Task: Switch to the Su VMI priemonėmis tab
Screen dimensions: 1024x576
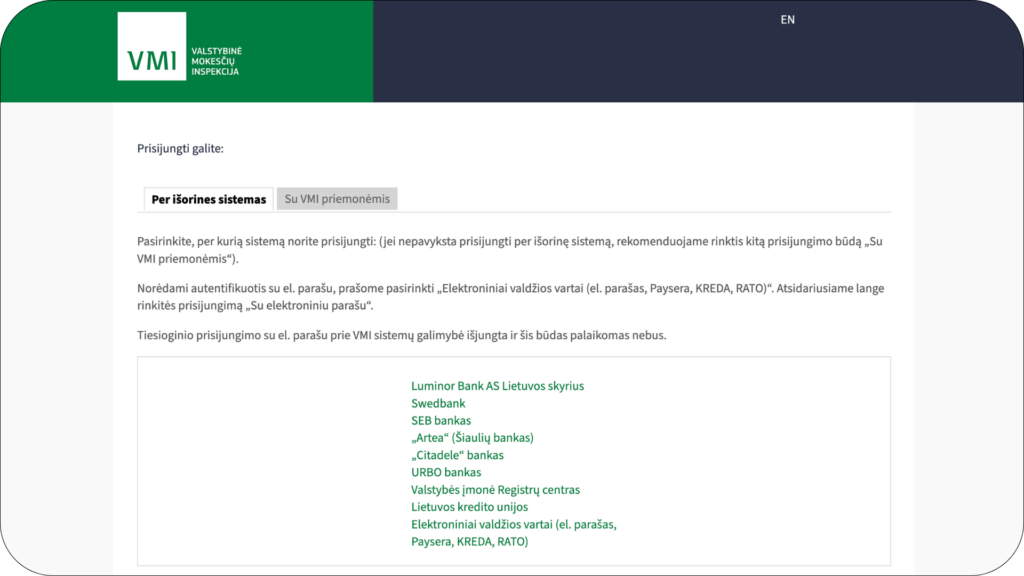Action: pyautogui.click(x=337, y=199)
